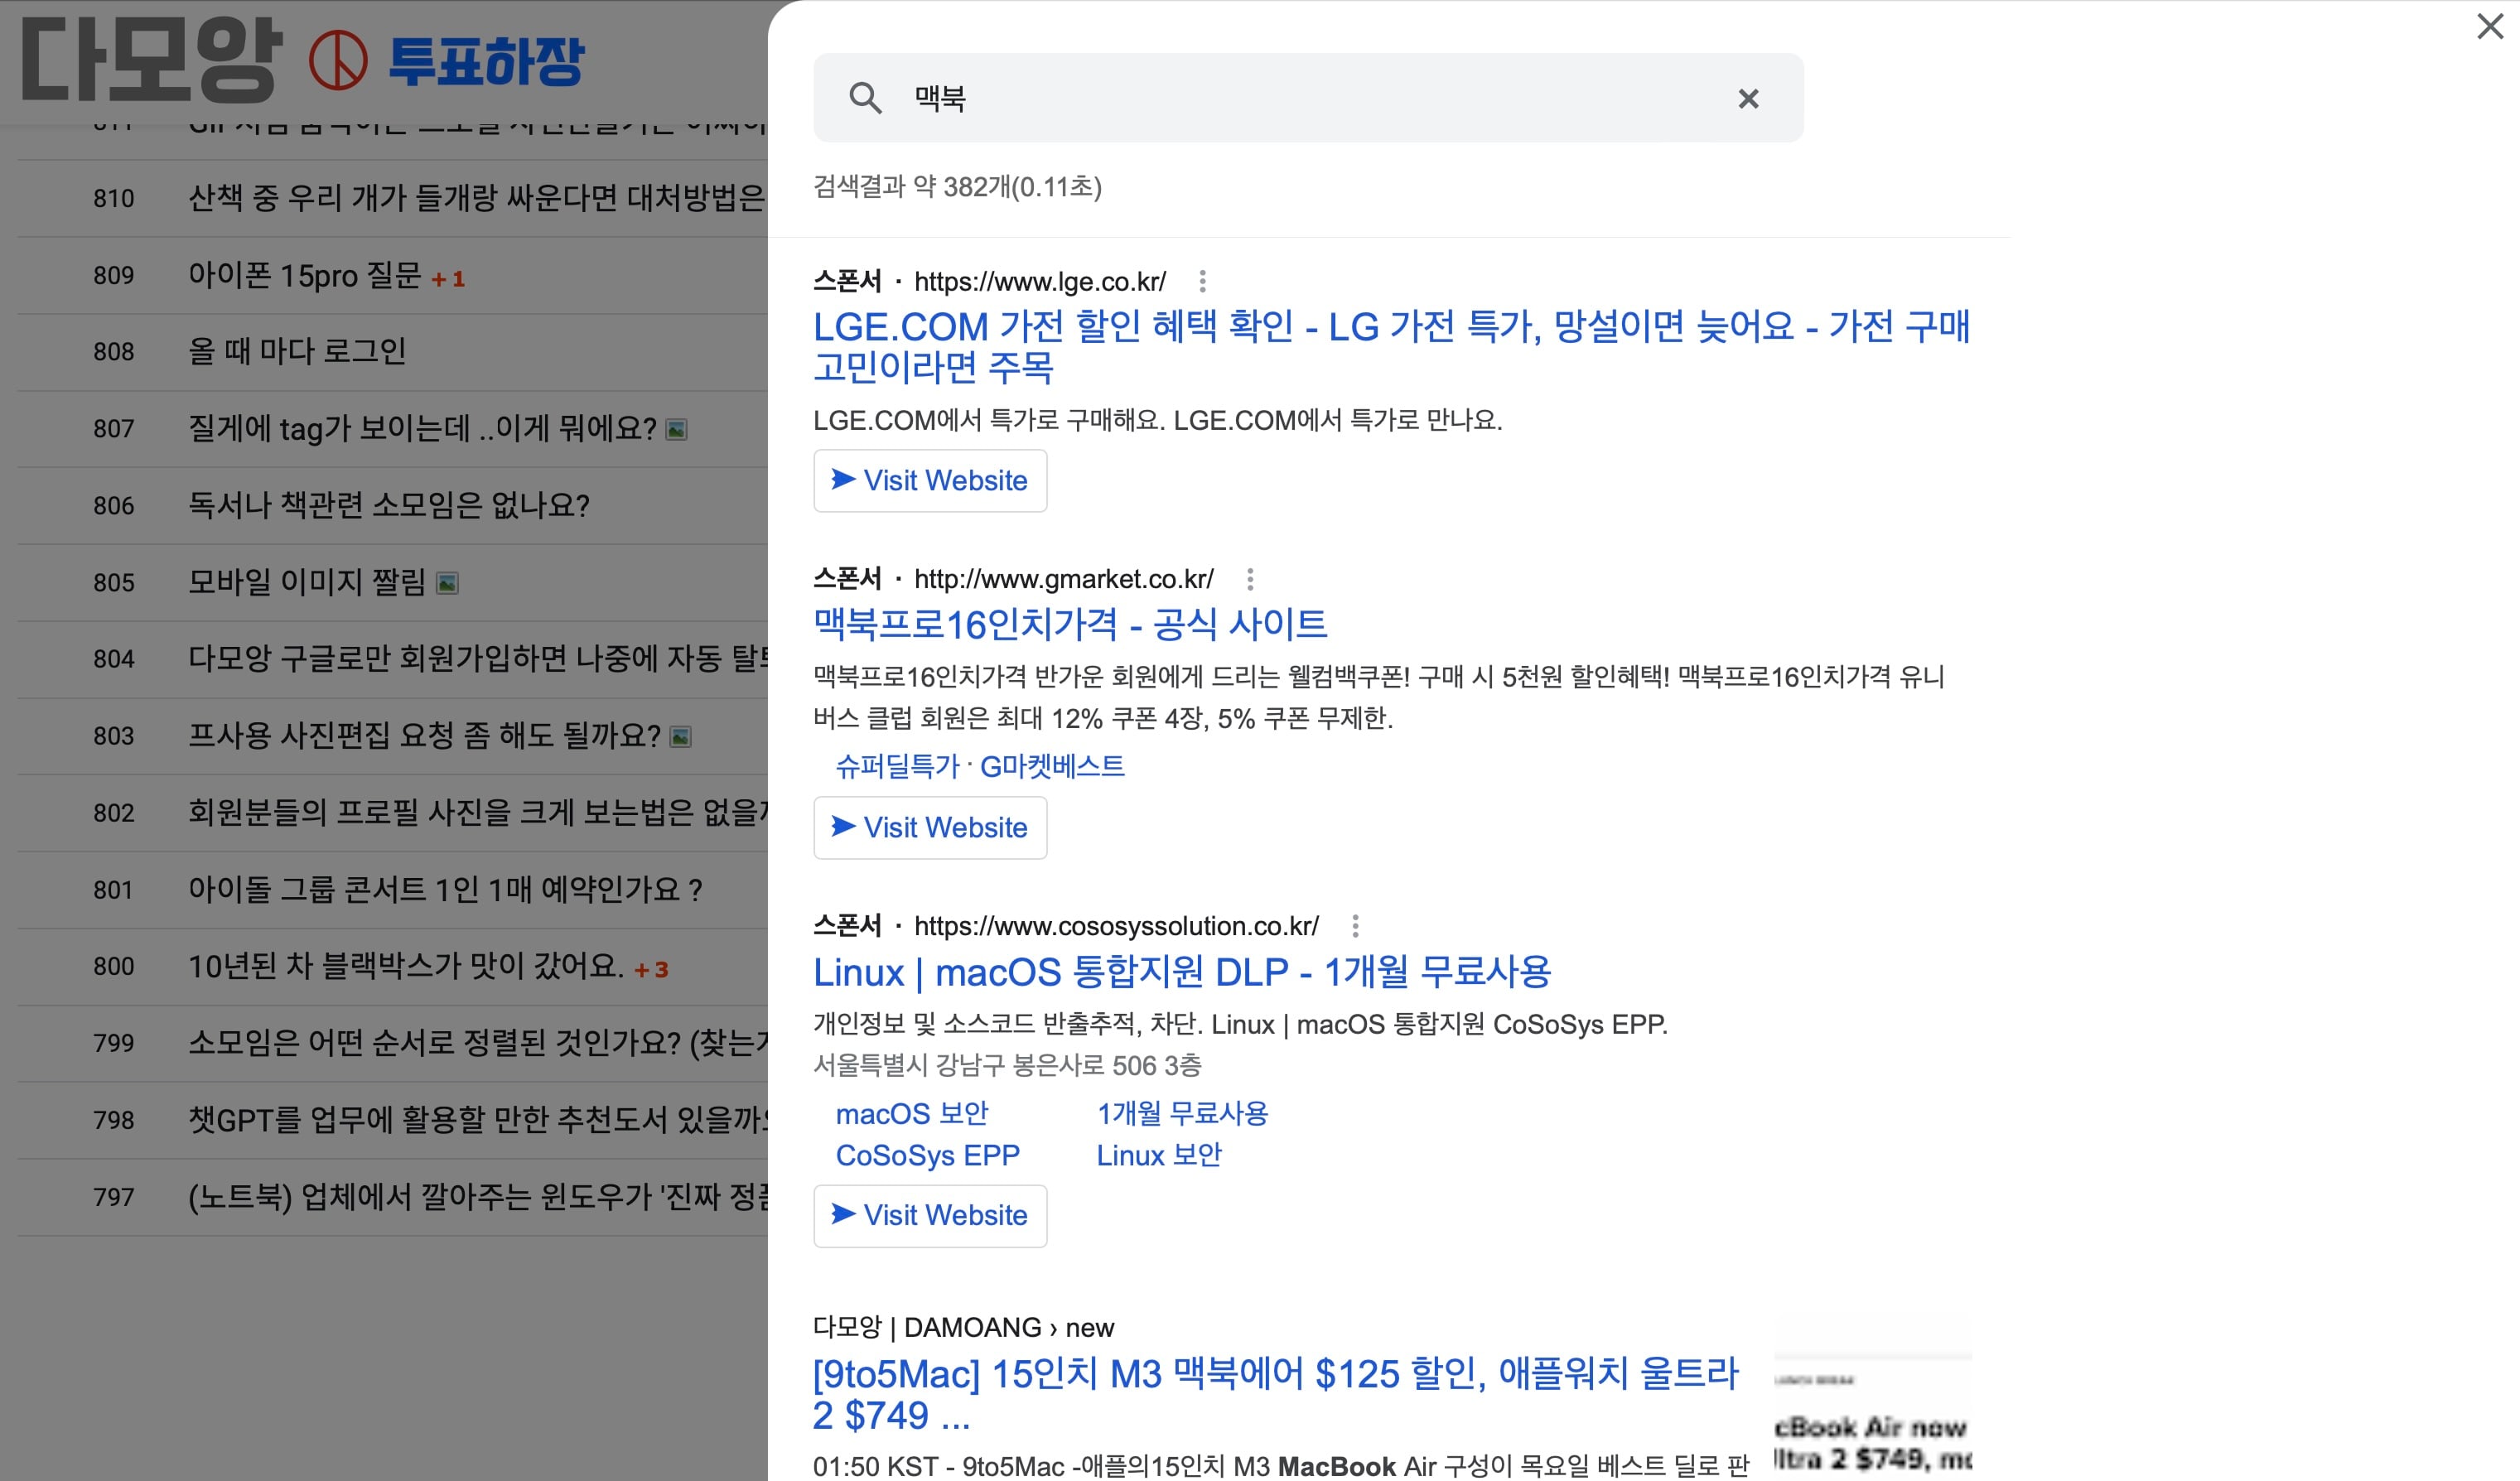Click the G마켓베스트 sitelink
This screenshot has height=1481, width=2520.
click(1052, 766)
